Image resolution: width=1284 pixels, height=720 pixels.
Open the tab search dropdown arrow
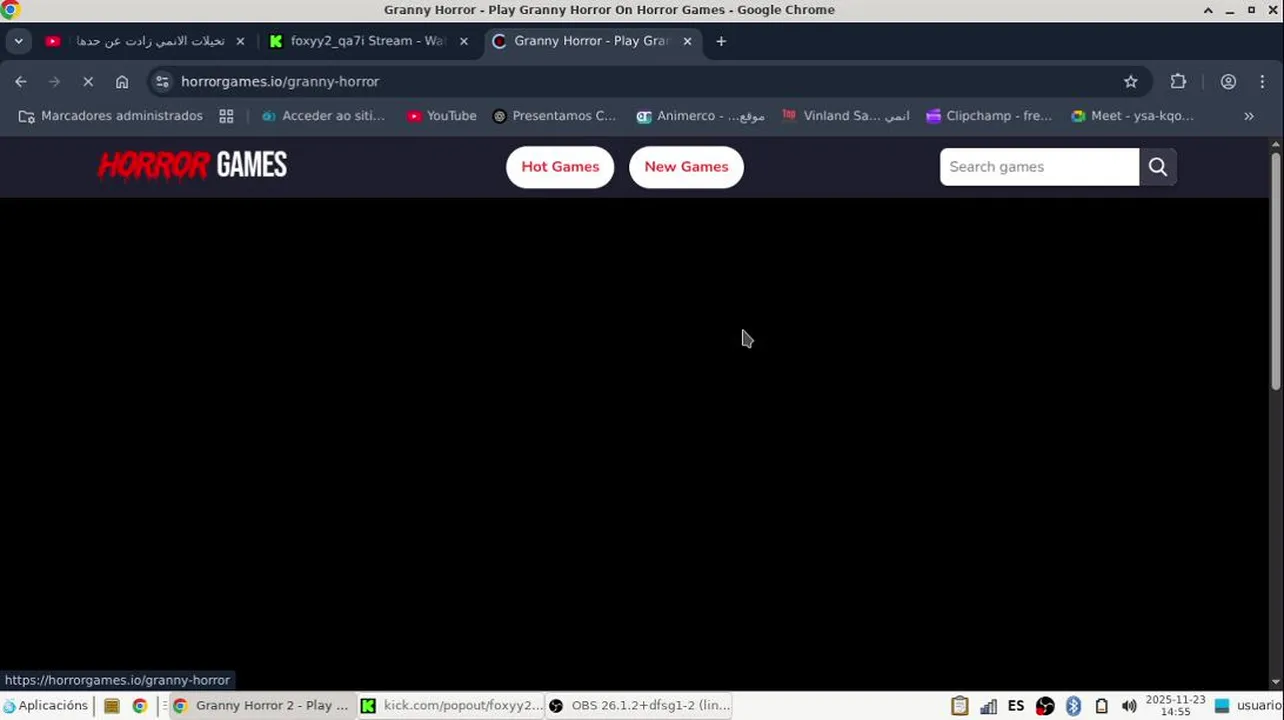[18, 41]
